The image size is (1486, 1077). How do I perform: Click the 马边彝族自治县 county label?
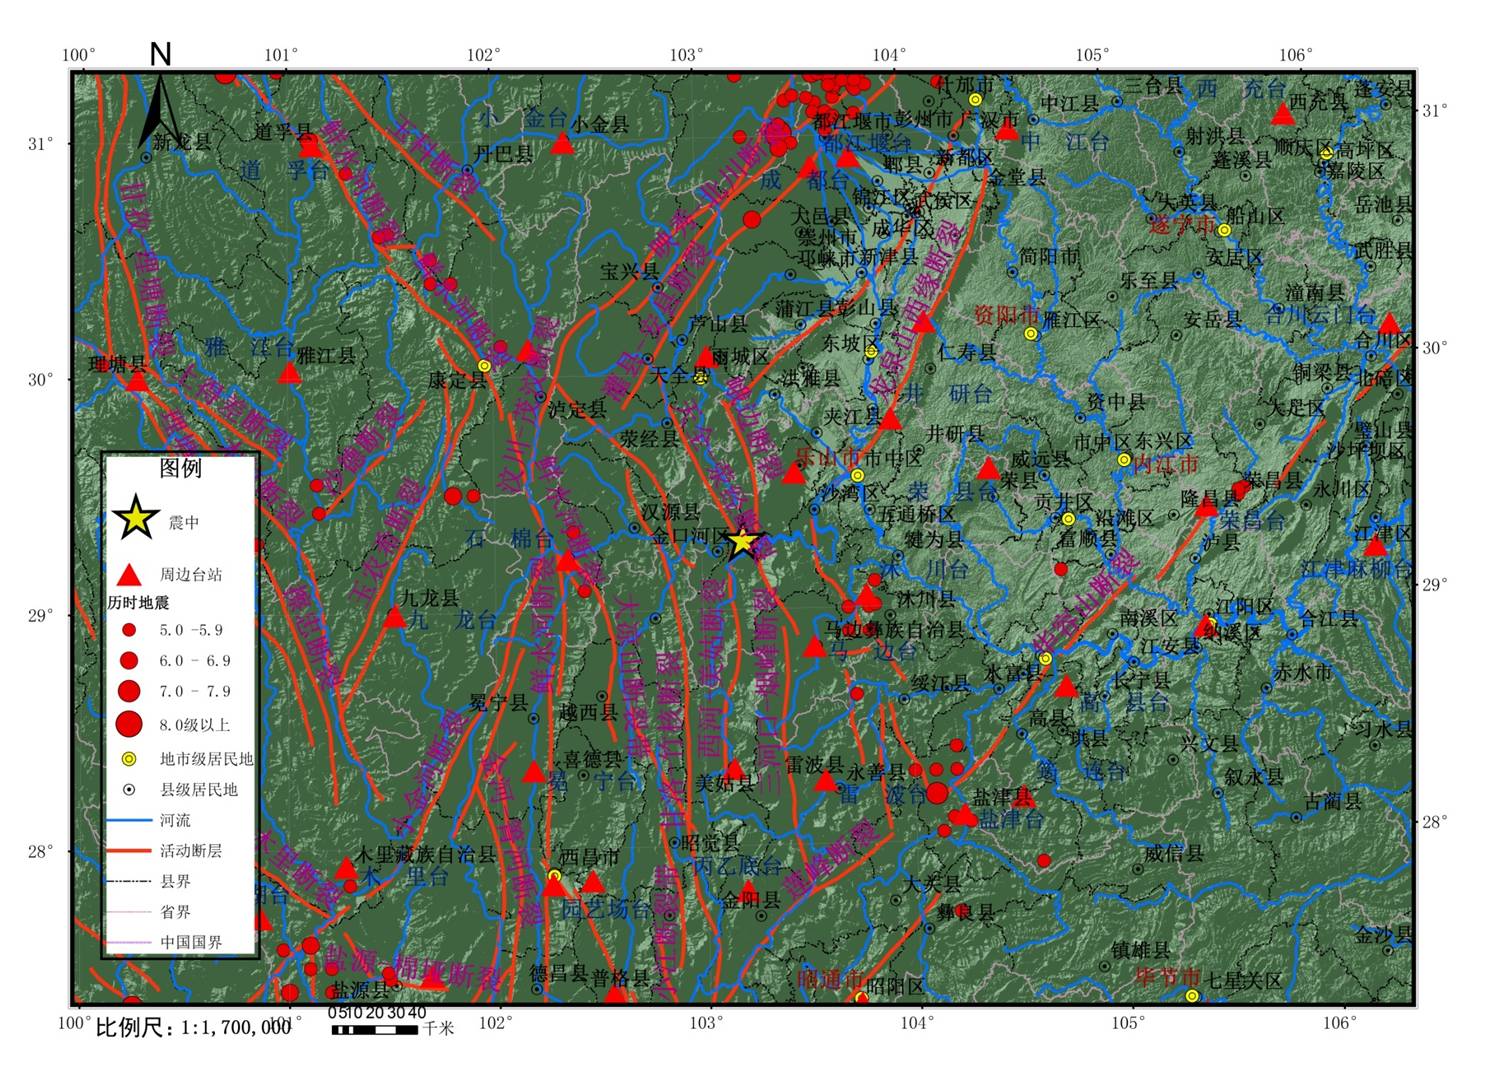893,629
